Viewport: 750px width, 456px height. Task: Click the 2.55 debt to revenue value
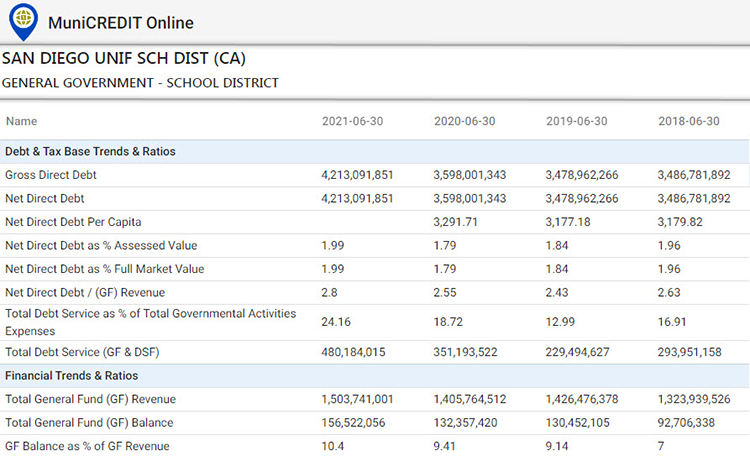[445, 292]
